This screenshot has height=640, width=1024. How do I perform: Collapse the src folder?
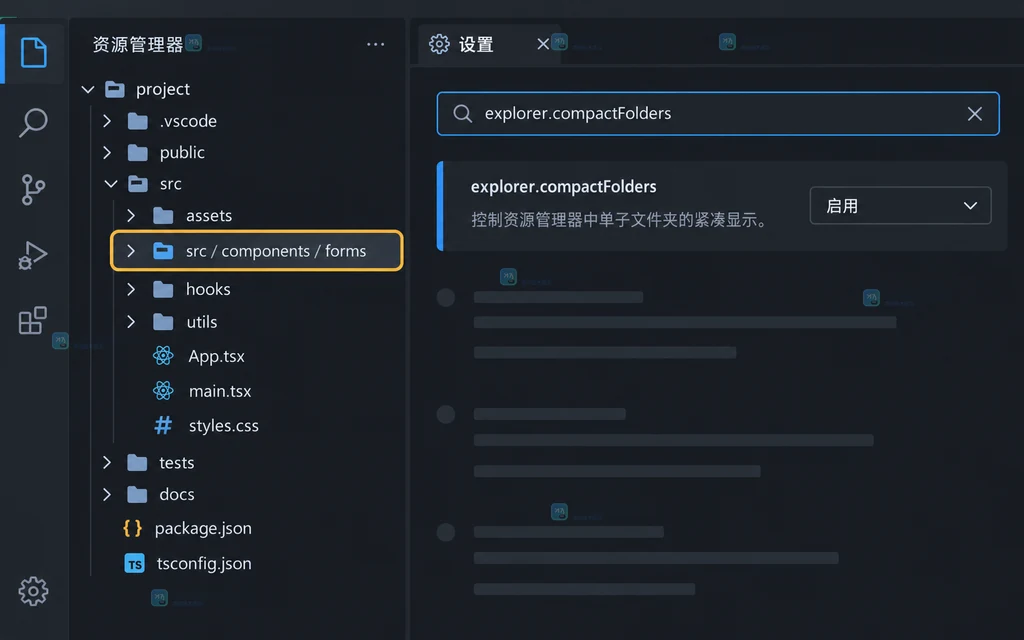111,184
